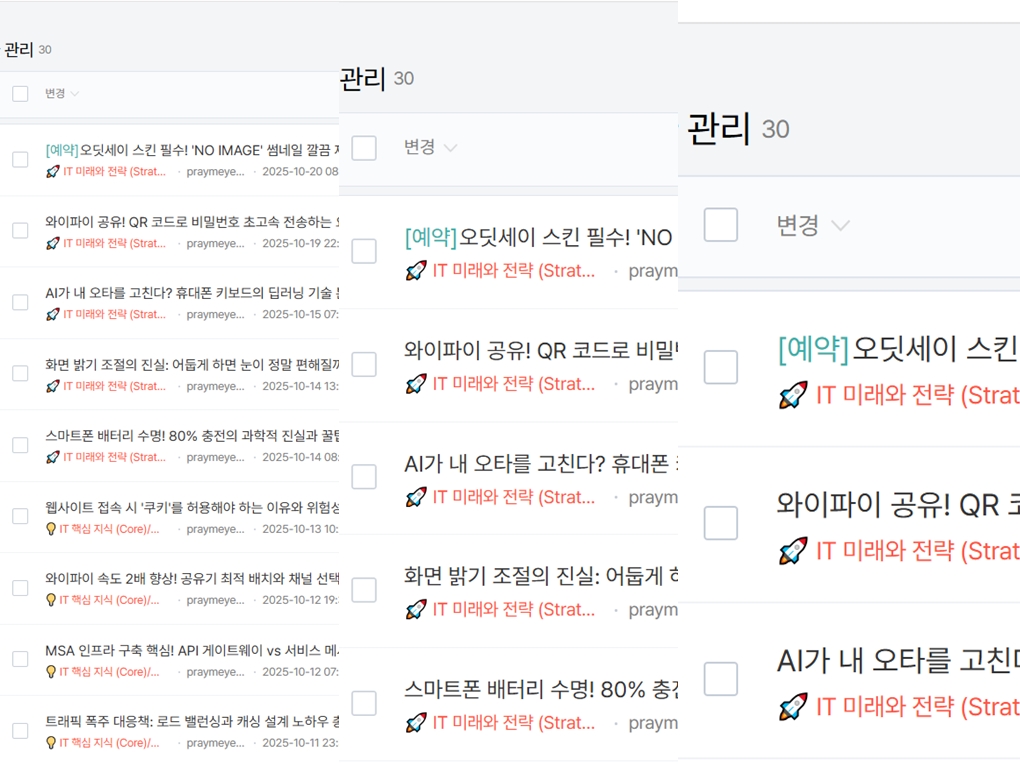Open the post 와이파이 속도 2배 향상! 공유기 최적 배치
The width and height of the screenshot is (1020, 764).
(x=193, y=579)
